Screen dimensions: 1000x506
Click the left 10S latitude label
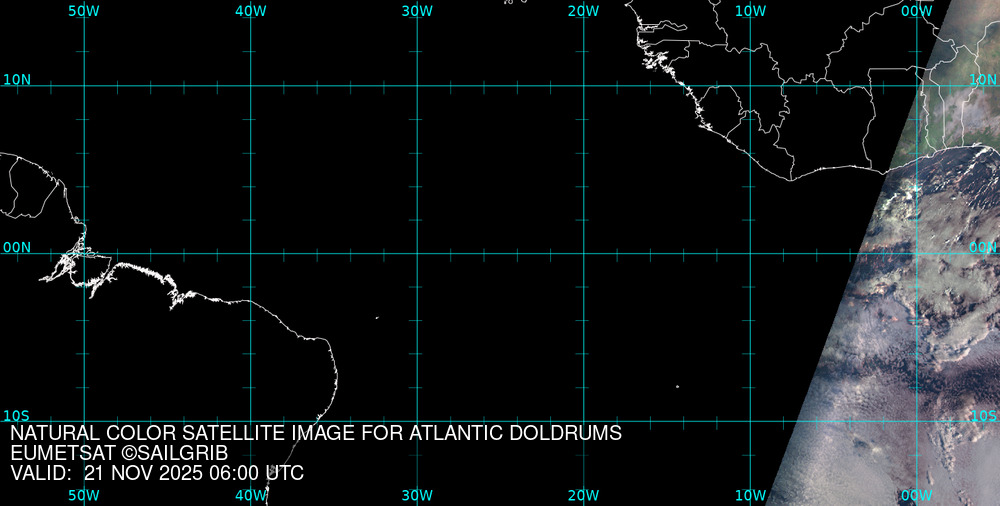15,415
